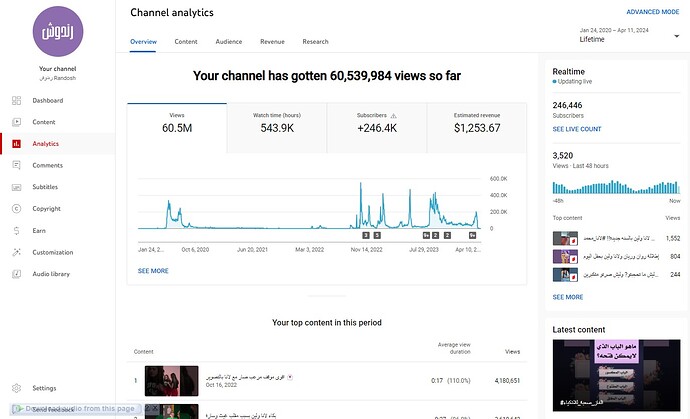Click the ADVANCED MODE link
The width and height of the screenshot is (690, 419).
[x=654, y=12]
